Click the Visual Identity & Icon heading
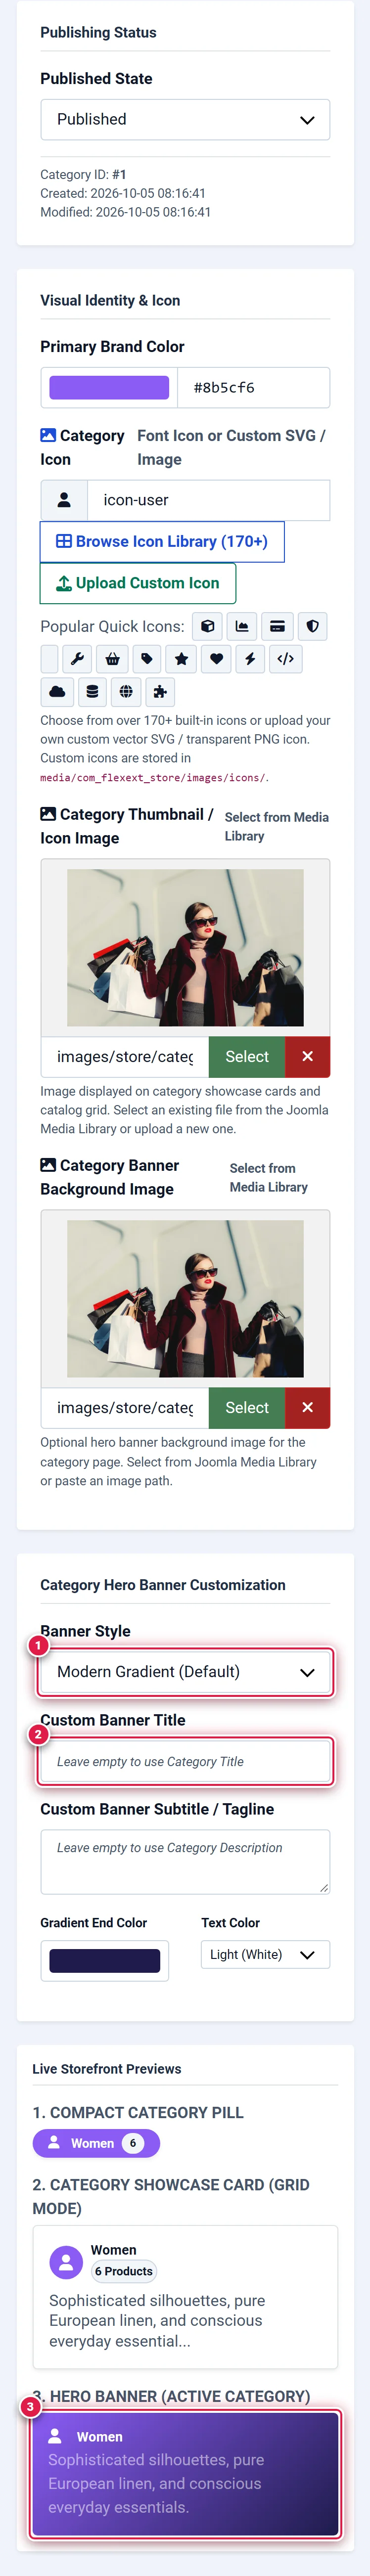 click(x=110, y=300)
